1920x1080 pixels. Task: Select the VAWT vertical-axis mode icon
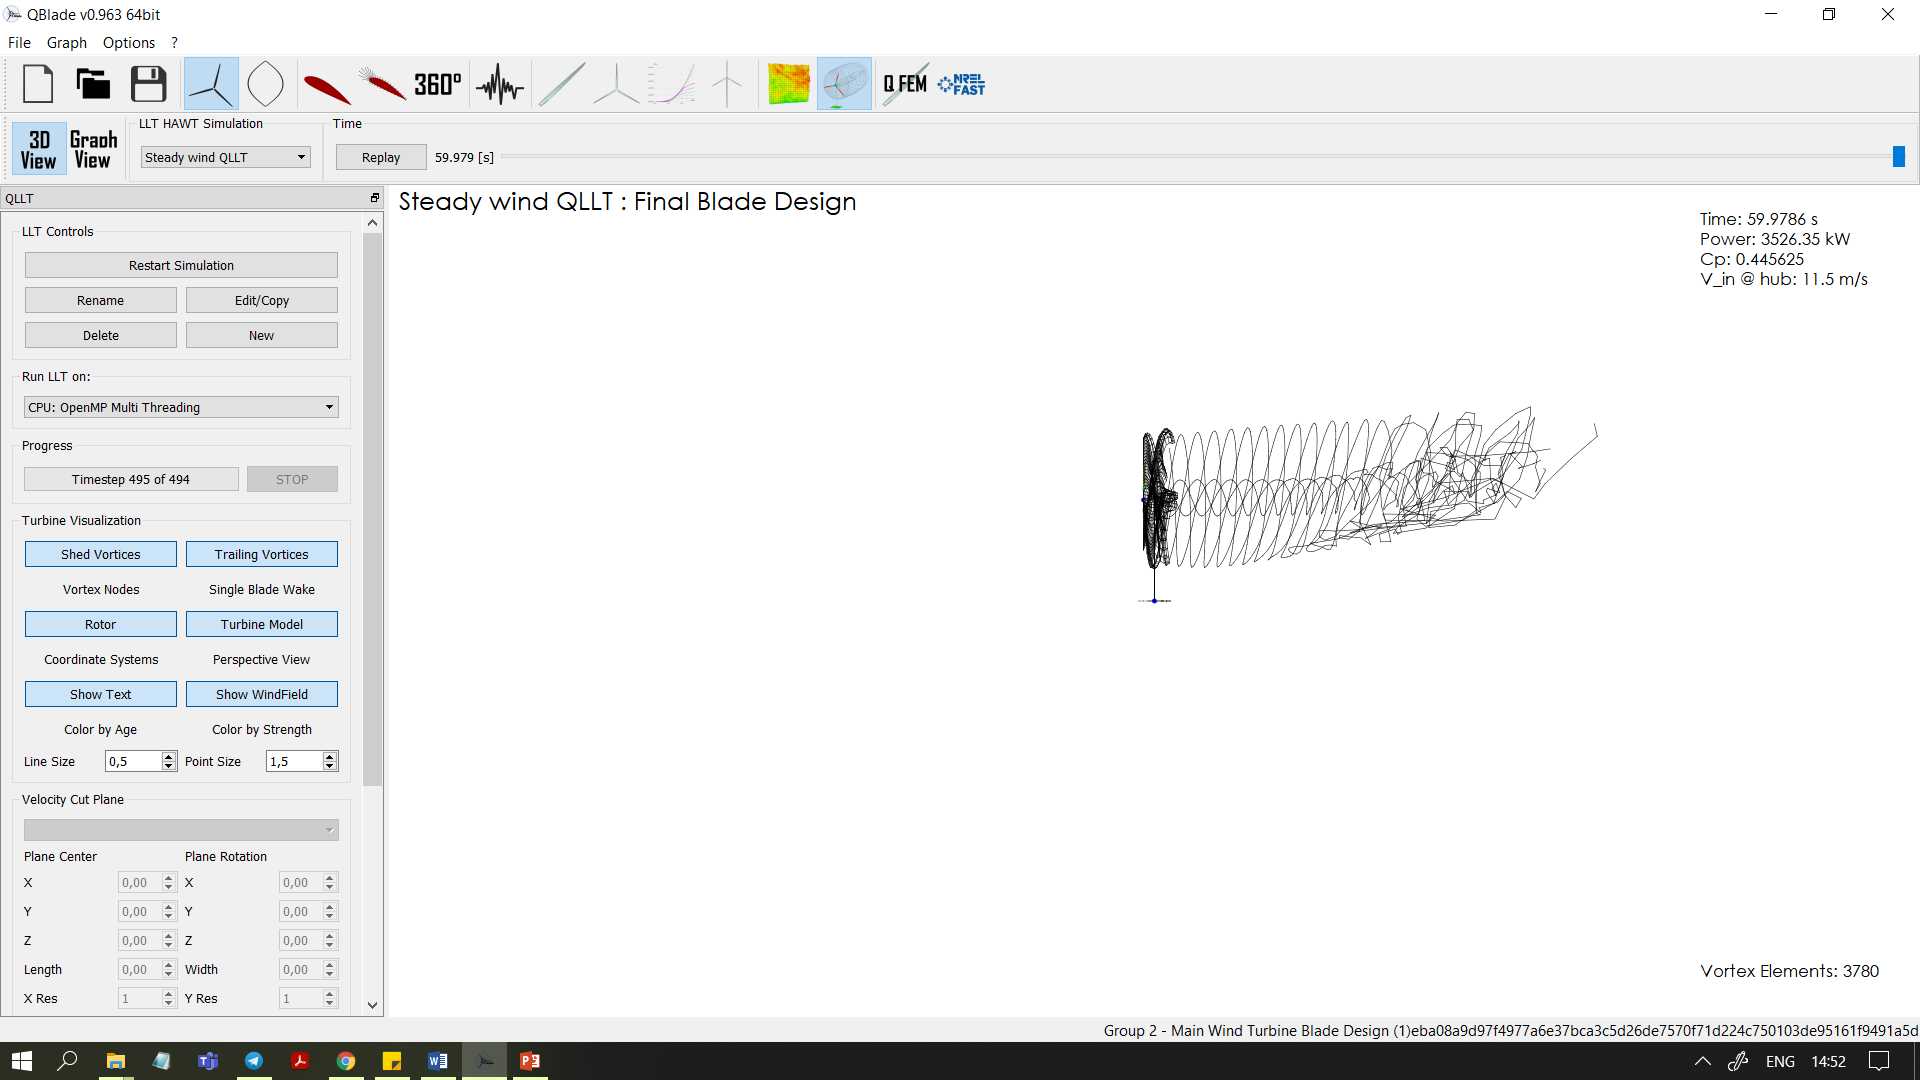[265, 84]
